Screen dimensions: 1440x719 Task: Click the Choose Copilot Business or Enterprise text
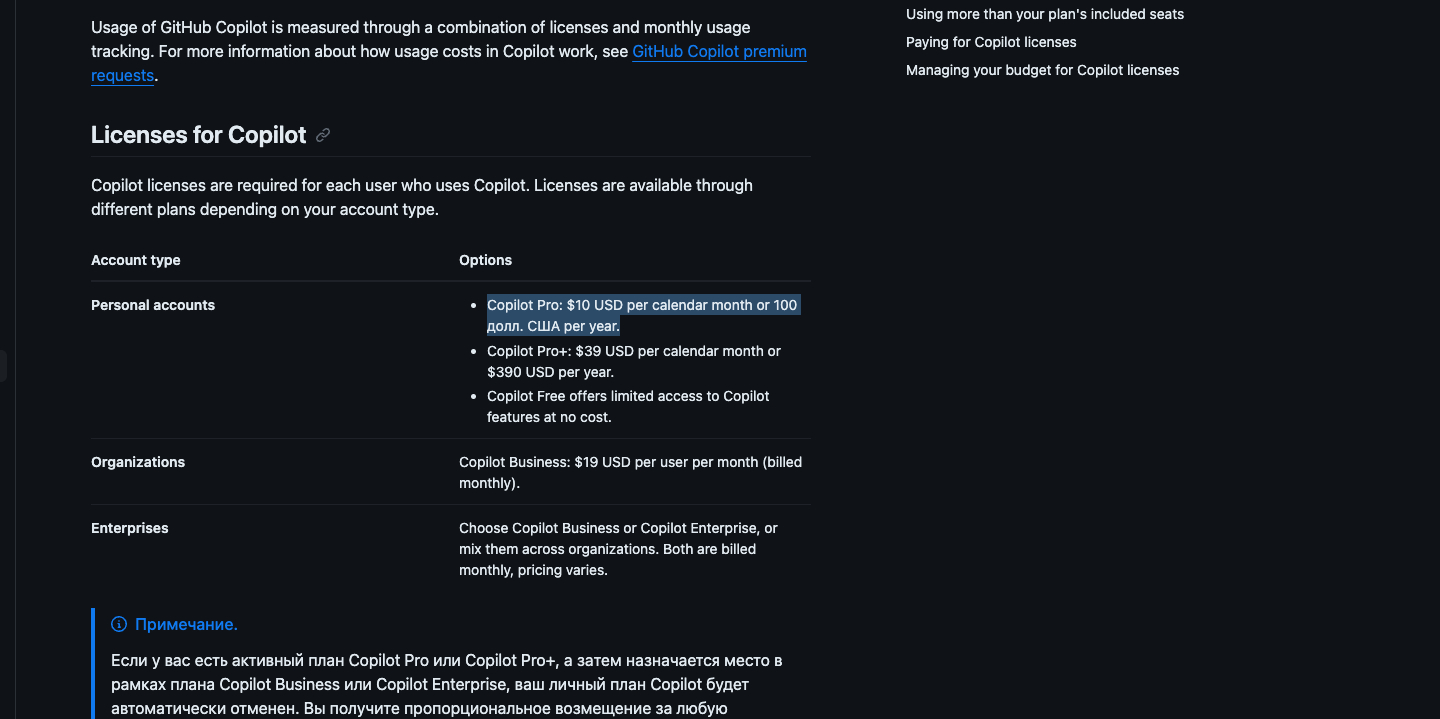point(617,549)
